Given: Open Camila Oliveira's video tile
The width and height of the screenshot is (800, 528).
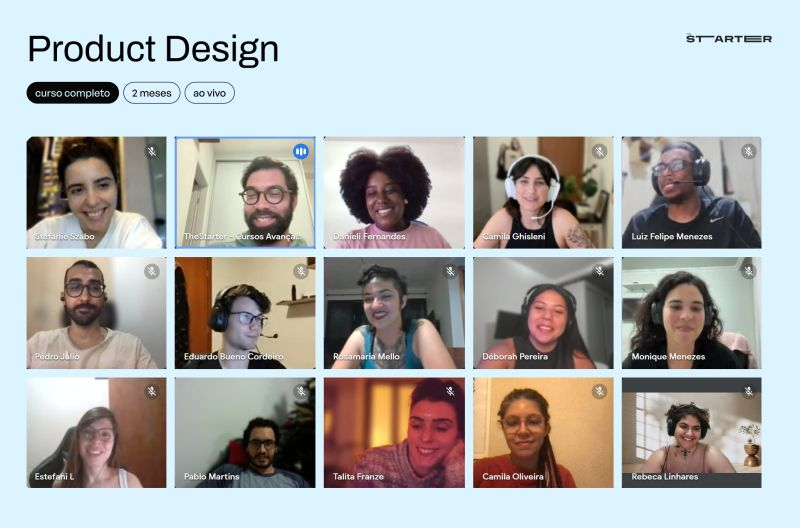Looking at the screenshot, I should 543,433.
